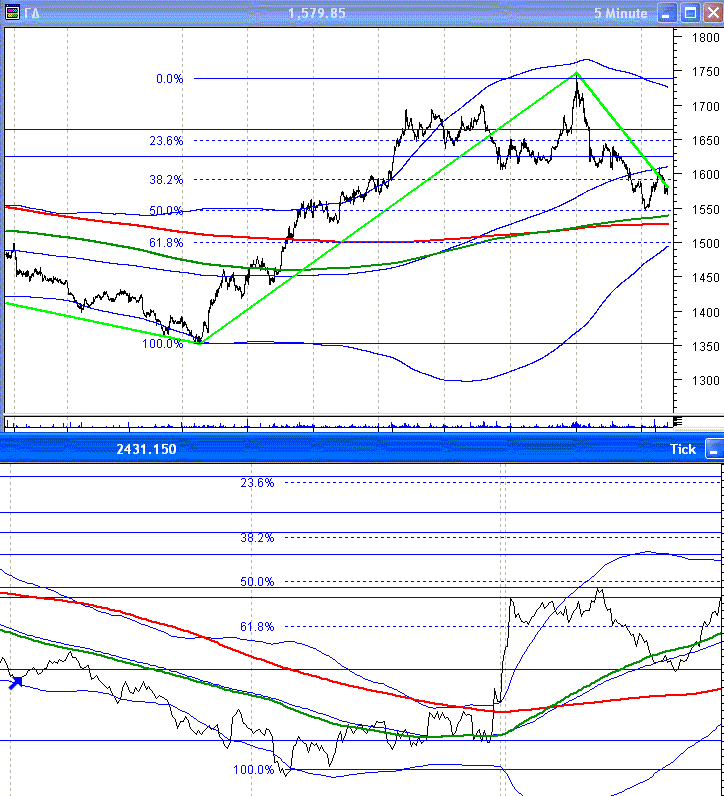This screenshot has height=796, width=724.
Task: Minimize the Tick chart window
Action: coord(712,449)
